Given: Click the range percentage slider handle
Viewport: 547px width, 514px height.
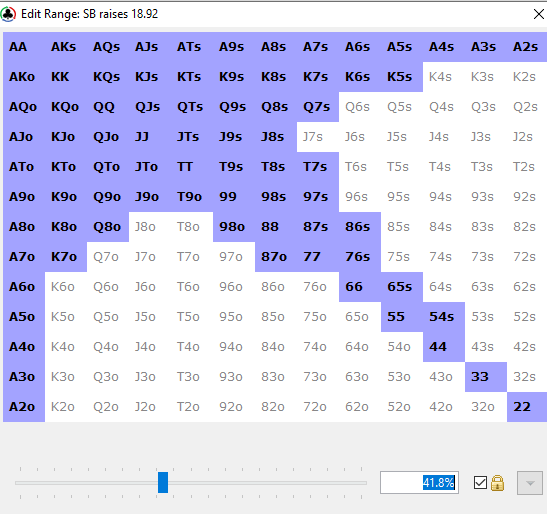Looking at the screenshot, I should click(x=163, y=483).
